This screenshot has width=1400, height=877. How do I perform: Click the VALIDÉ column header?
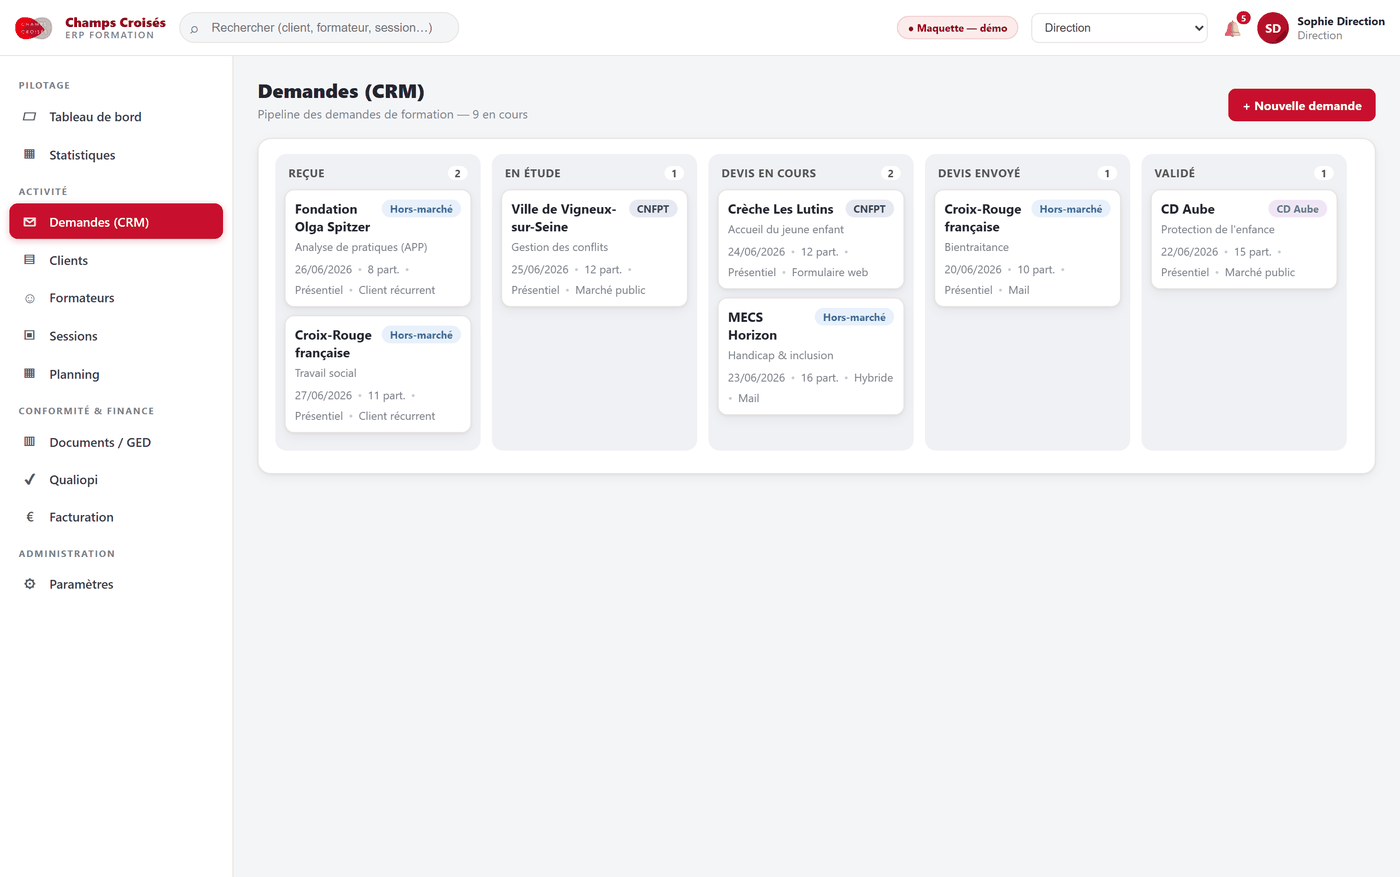click(x=1174, y=173)
